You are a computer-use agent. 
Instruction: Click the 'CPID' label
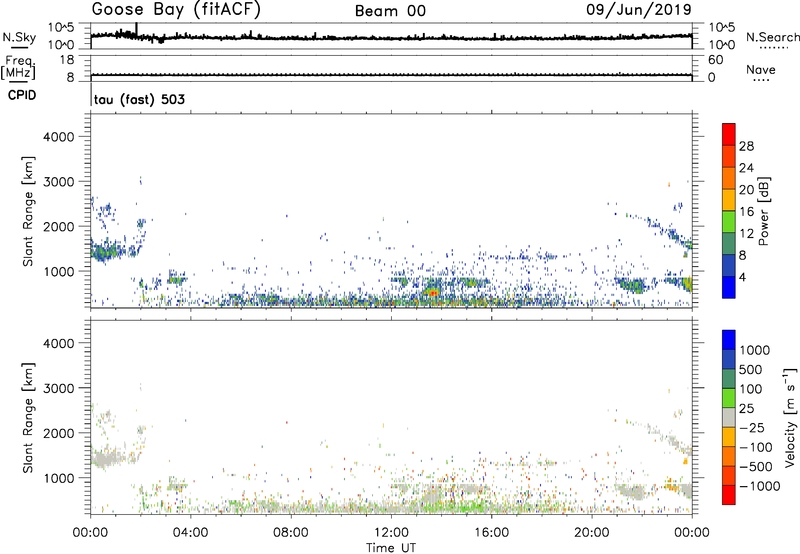(x=22, y=95)
